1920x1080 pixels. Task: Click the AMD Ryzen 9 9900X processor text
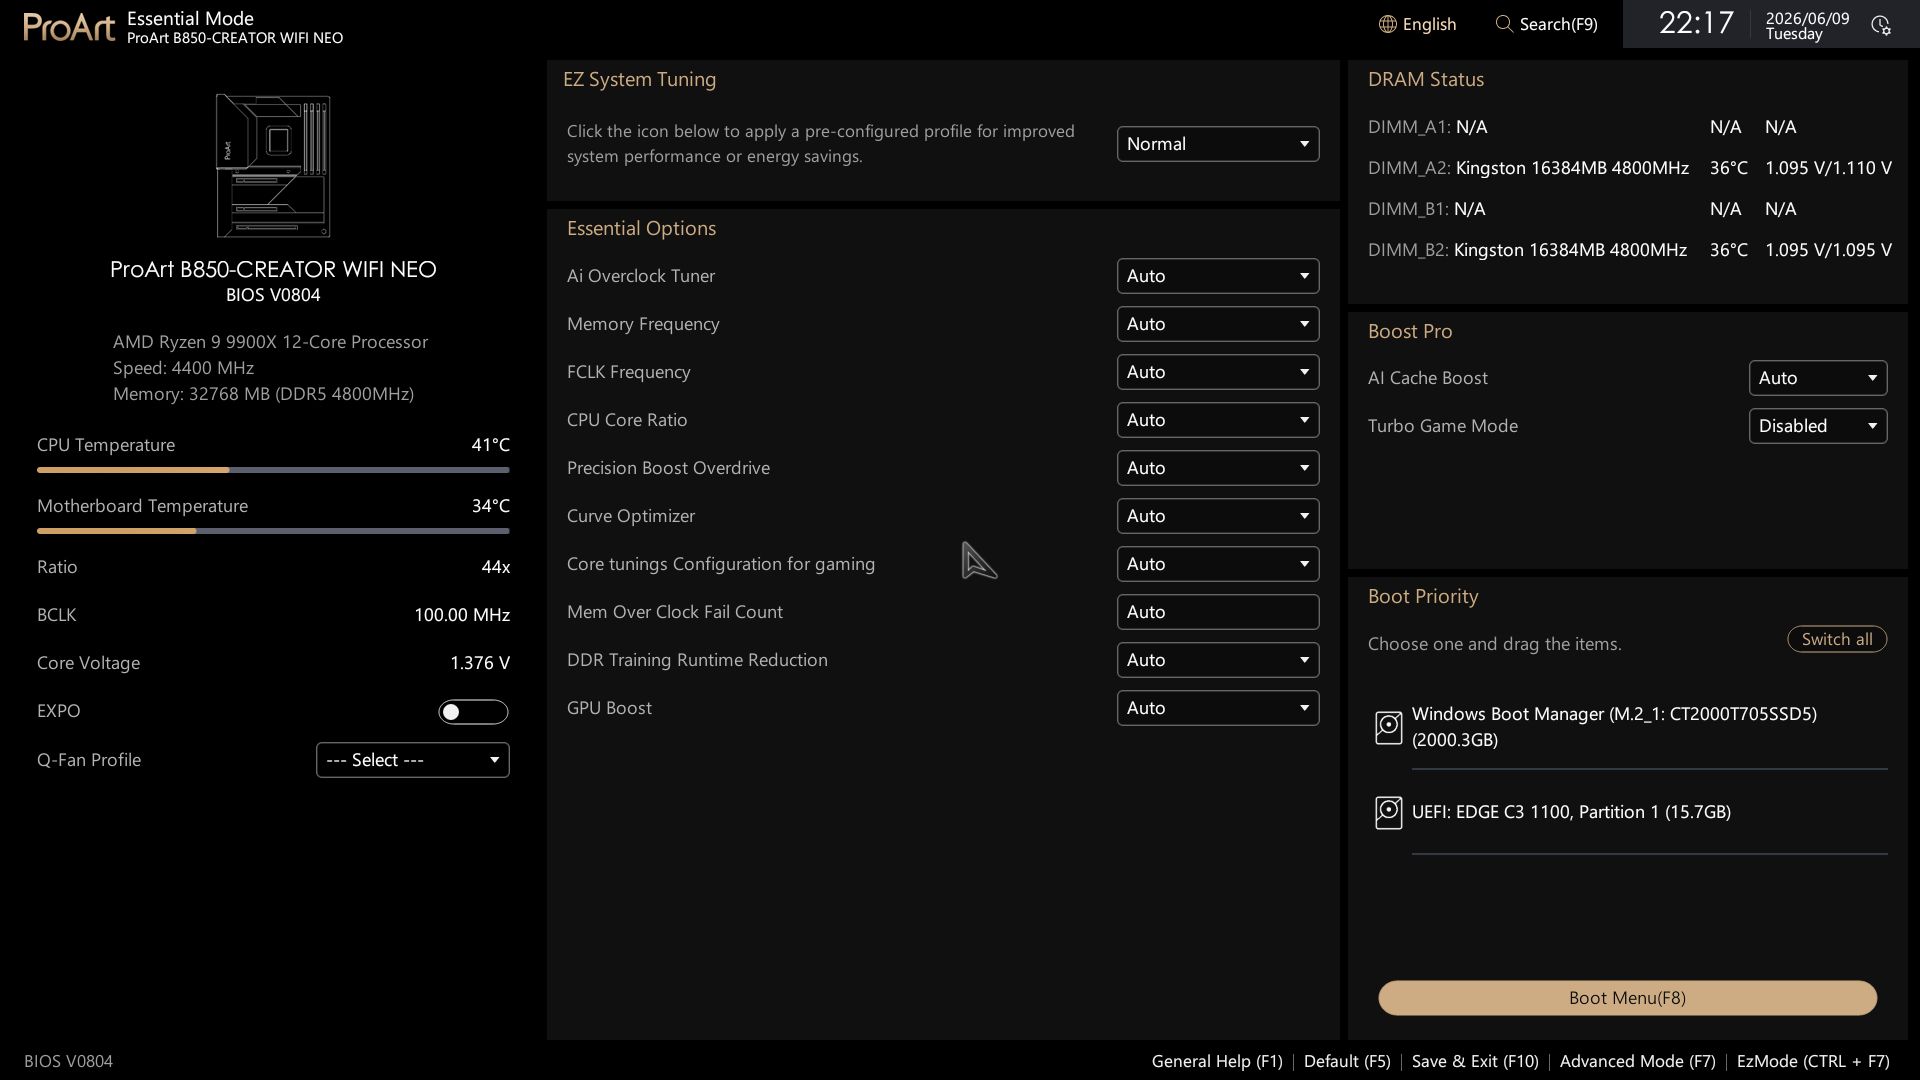[270, 342]
